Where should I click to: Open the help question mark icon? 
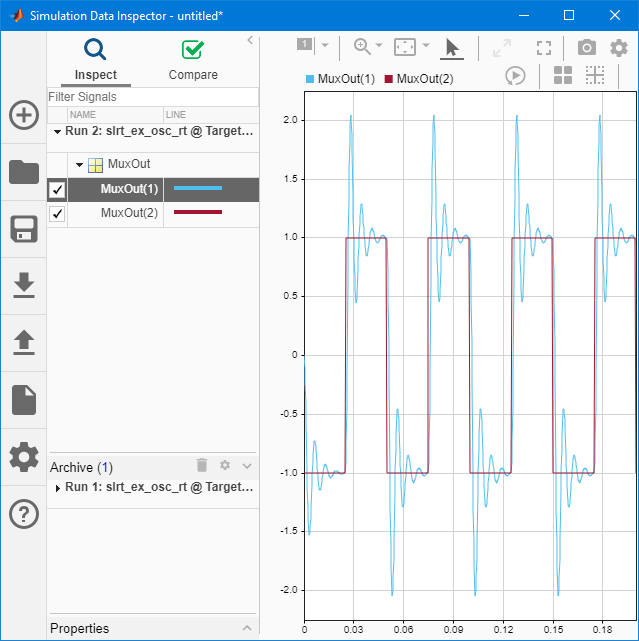(x=24, y=514)
